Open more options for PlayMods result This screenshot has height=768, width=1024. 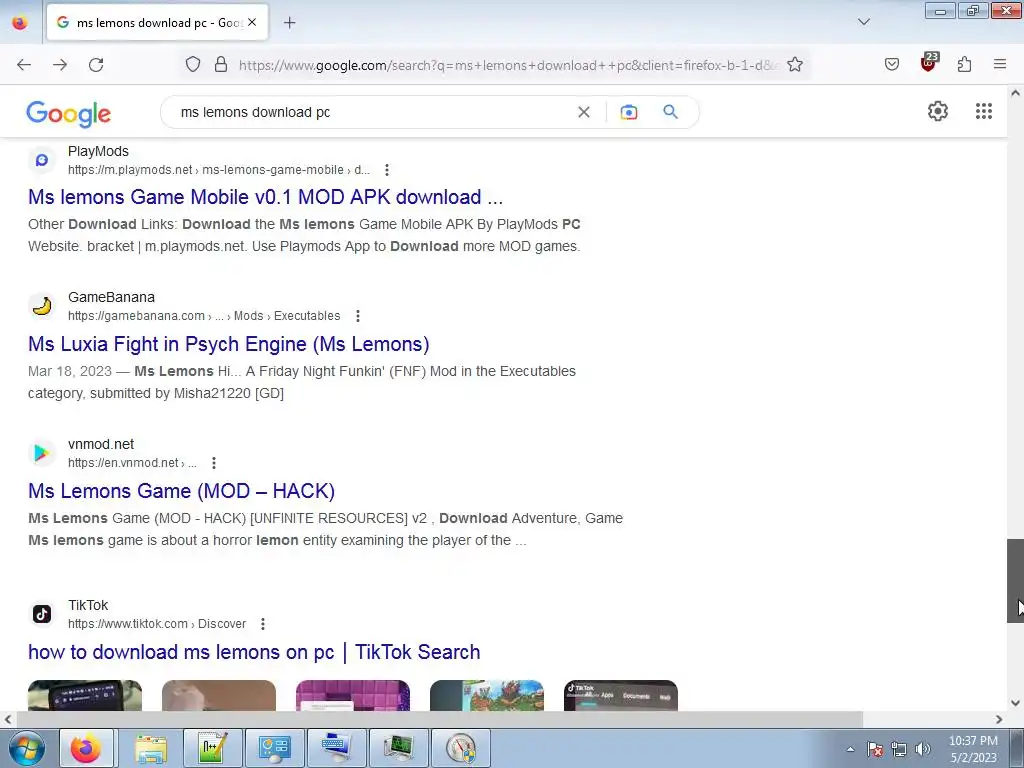(x=387, y=170)
